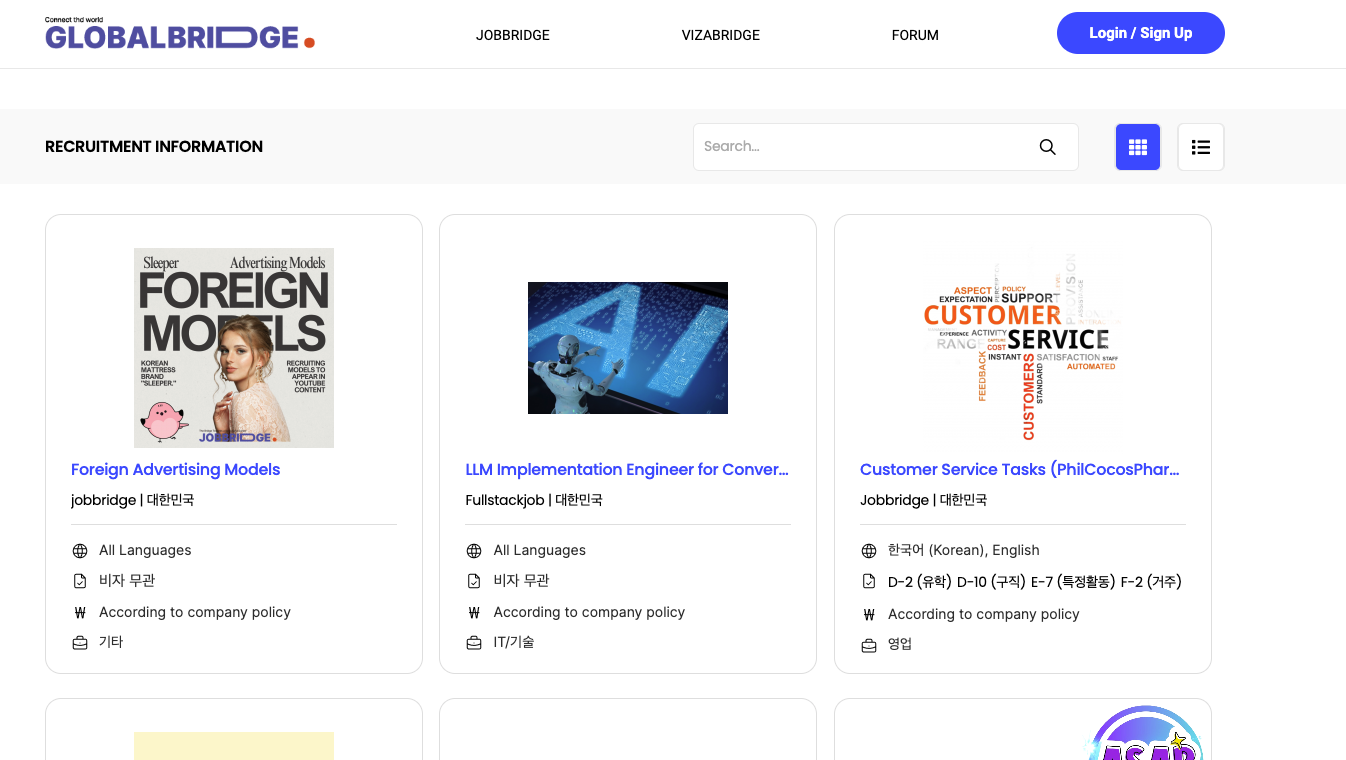
Task: Click the Customer Service word cloud image
Action: (x=1023, y=348)
